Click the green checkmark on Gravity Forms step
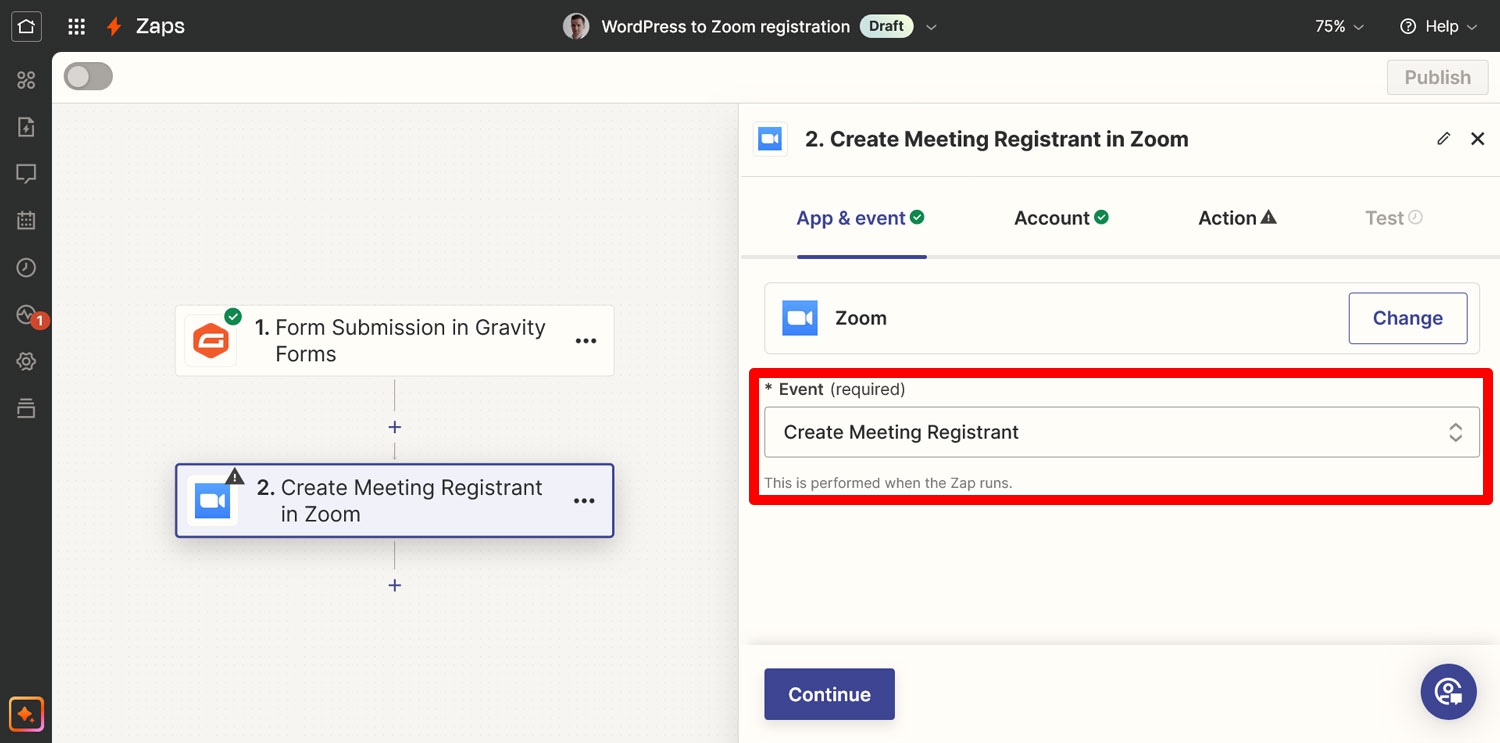The image size is (1500, 743). [x=233, y=316]
